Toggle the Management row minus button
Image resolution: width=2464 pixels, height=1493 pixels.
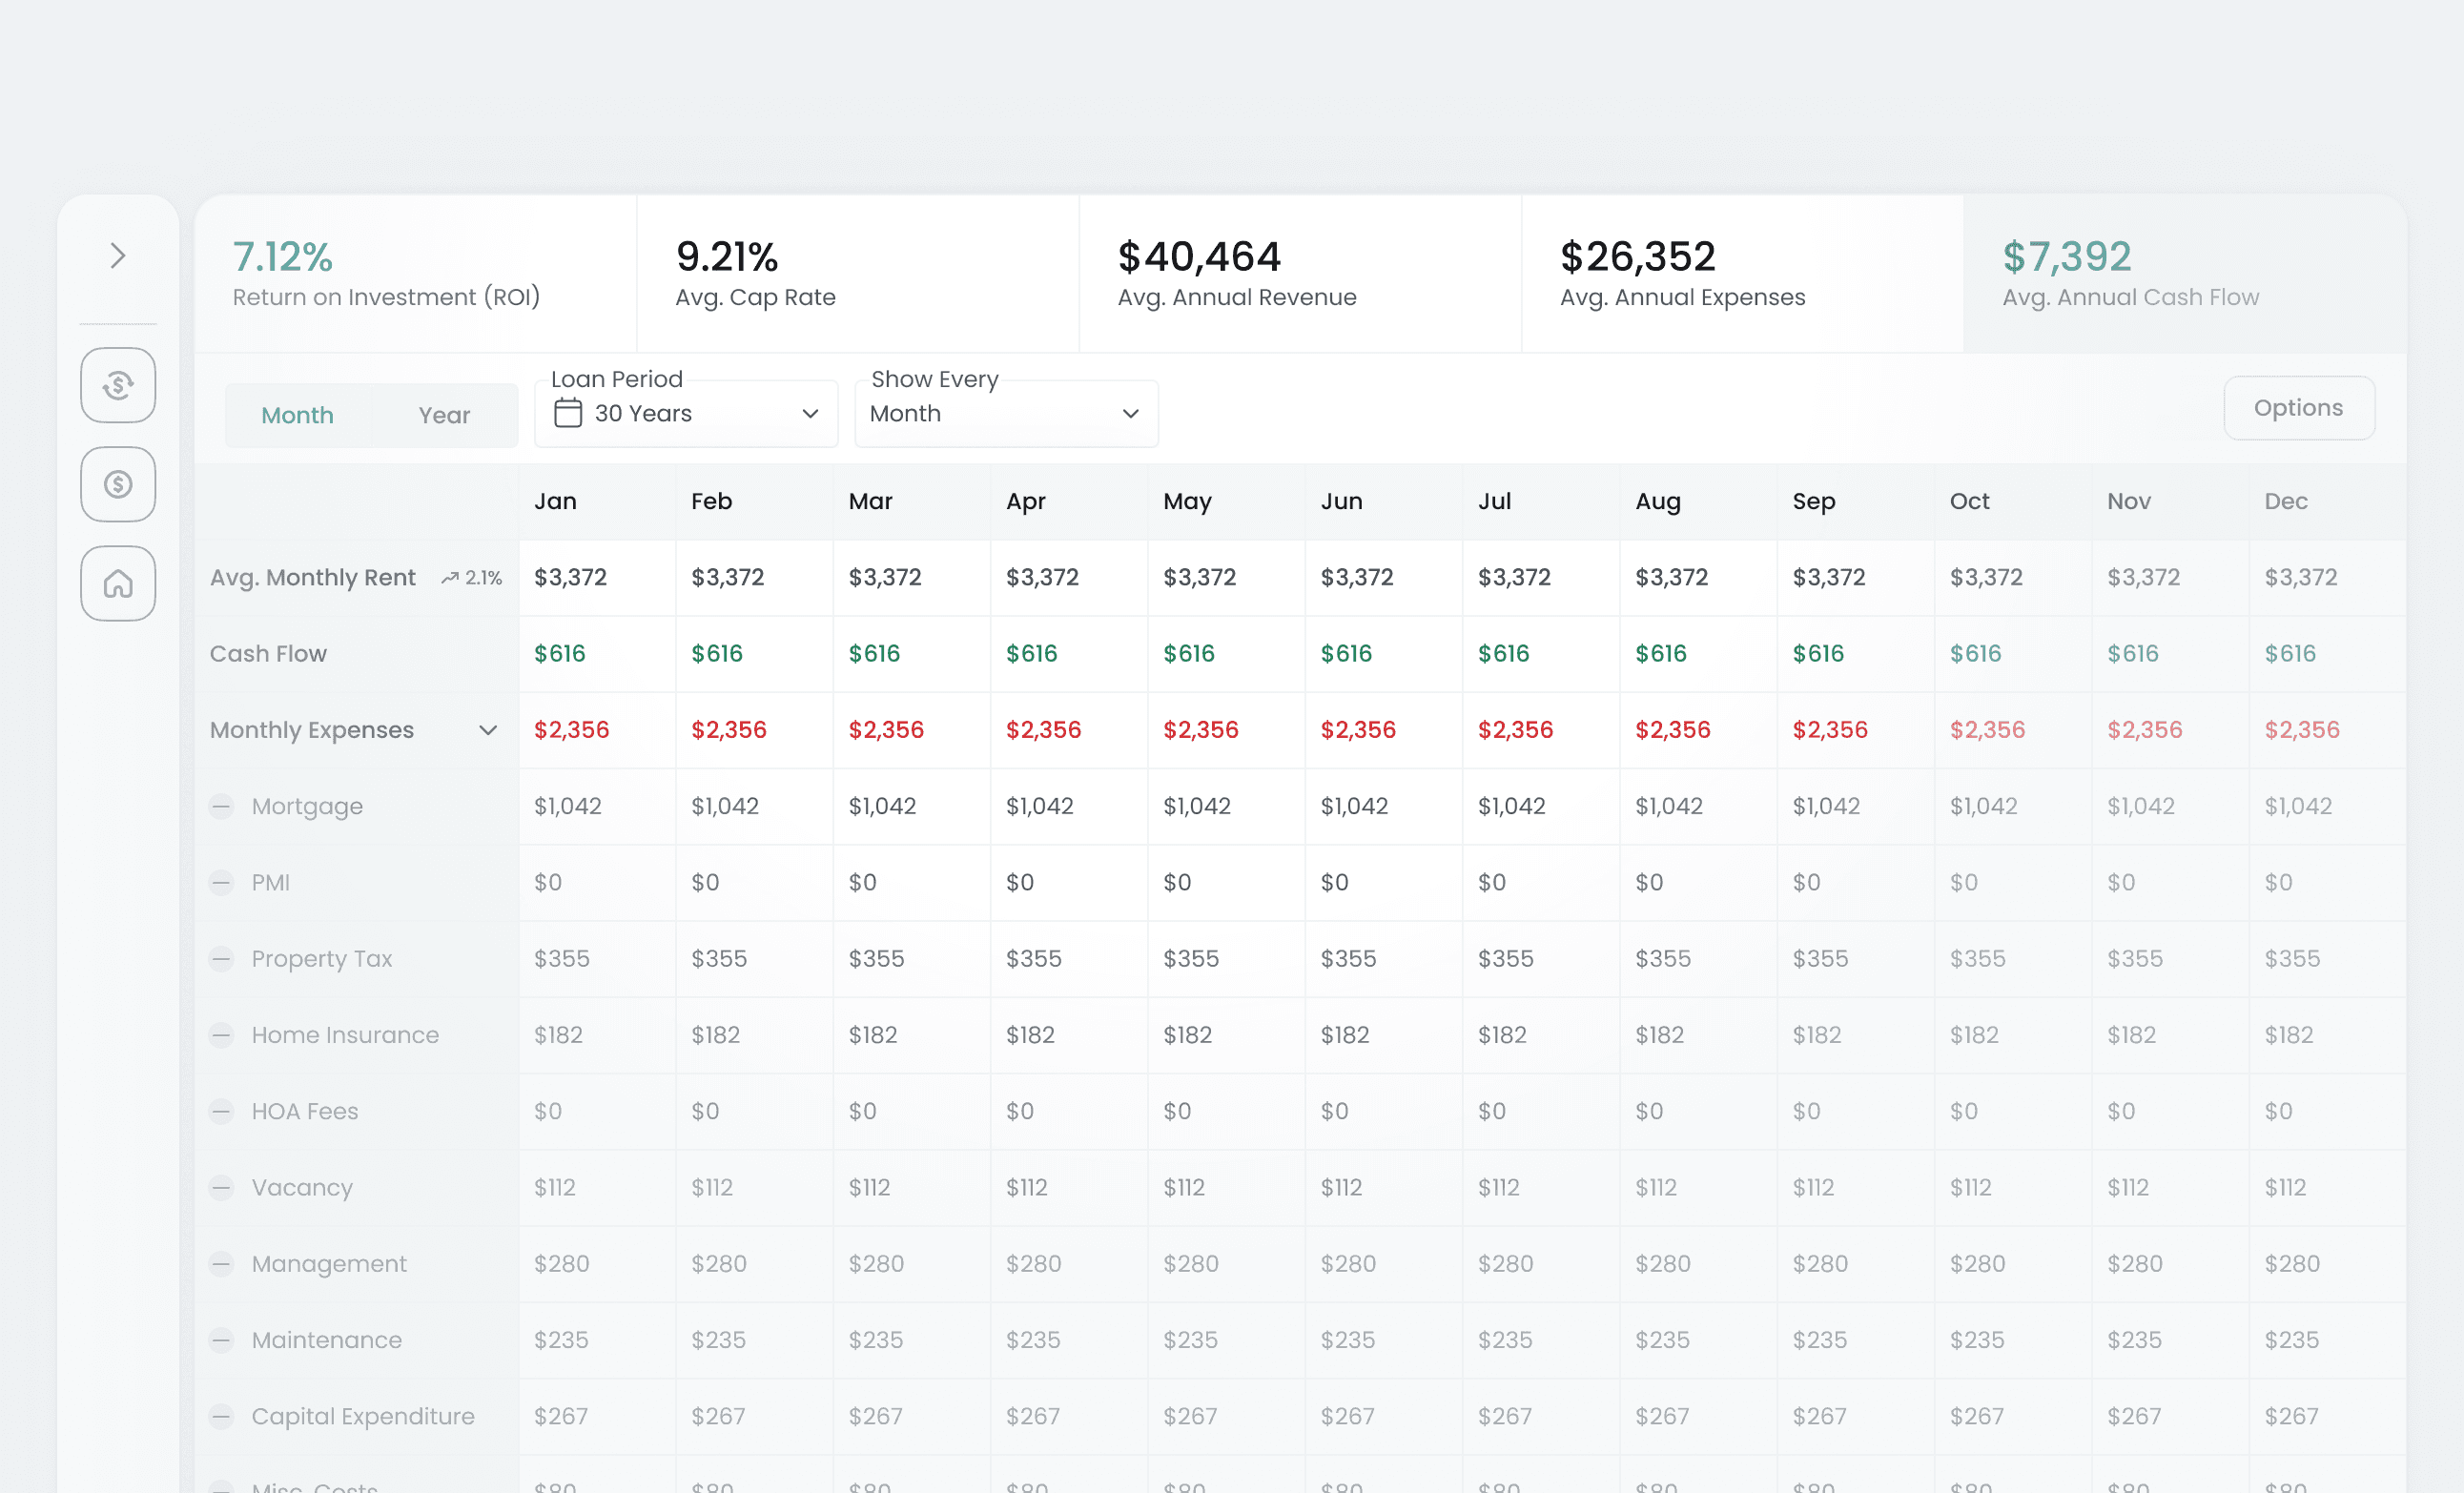[221, 1264]
